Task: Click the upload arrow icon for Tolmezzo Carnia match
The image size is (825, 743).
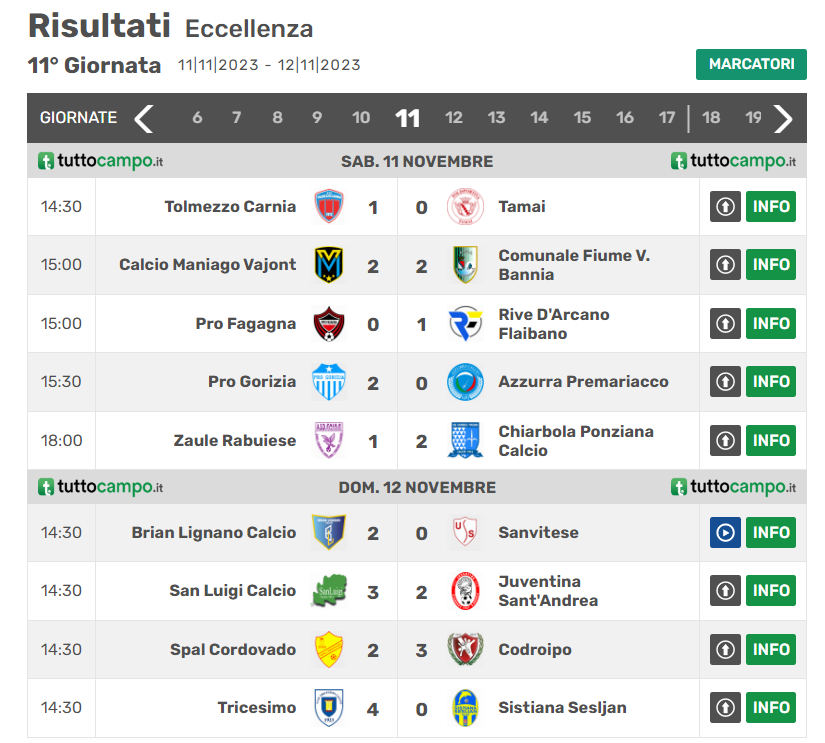Action: (x=724, y=207)
